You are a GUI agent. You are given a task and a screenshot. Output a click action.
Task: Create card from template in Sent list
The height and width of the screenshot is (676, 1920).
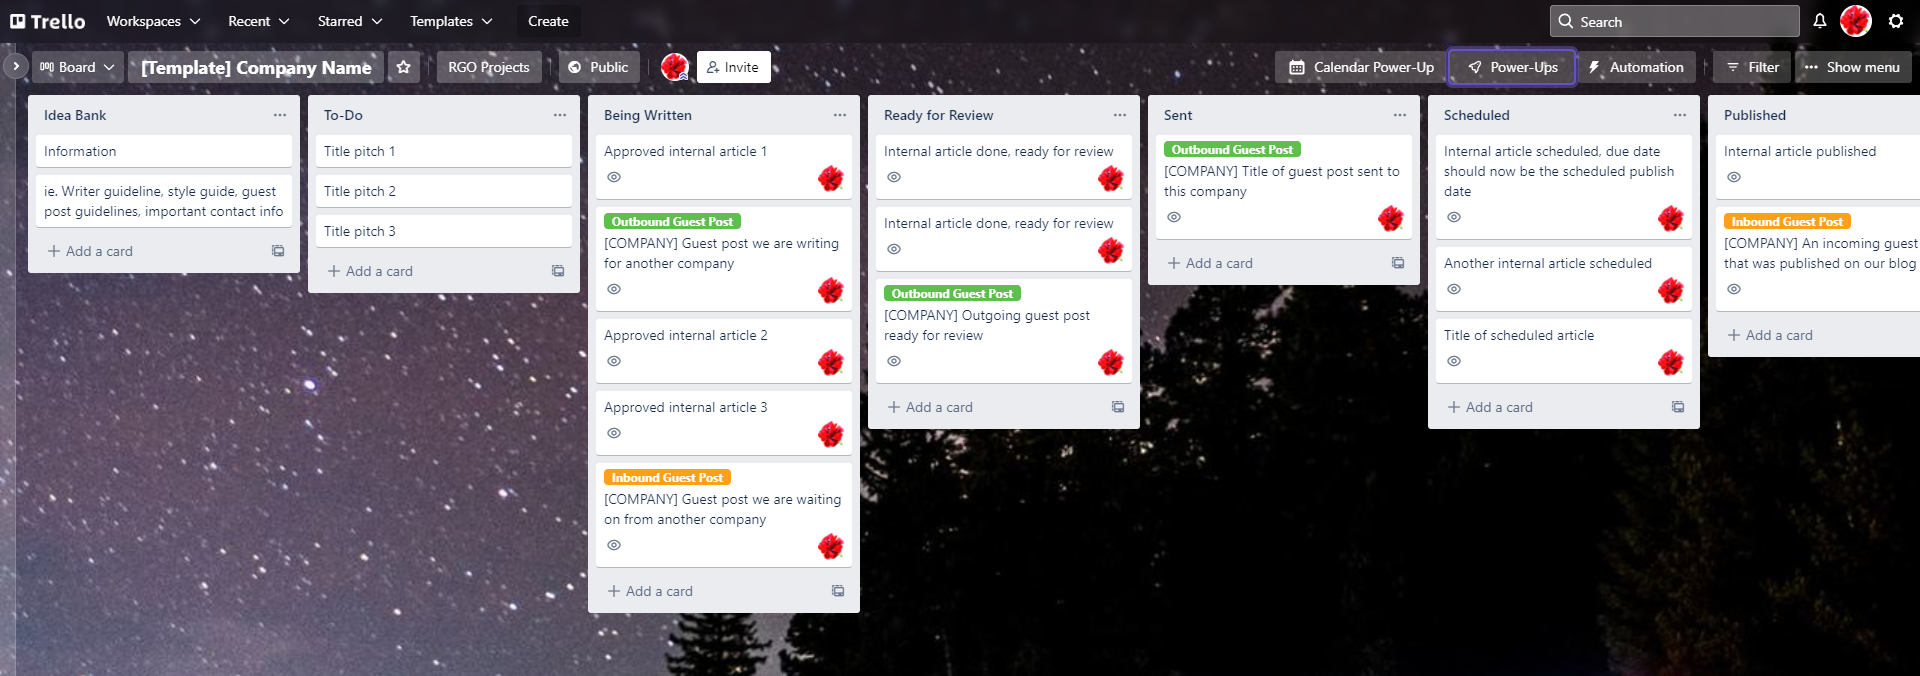tap(1398, 263)
